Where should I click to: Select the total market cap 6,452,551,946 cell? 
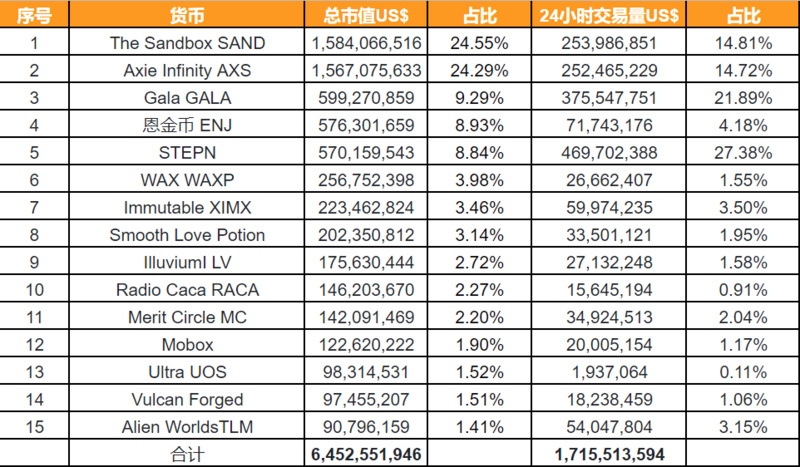pos(367,454)
